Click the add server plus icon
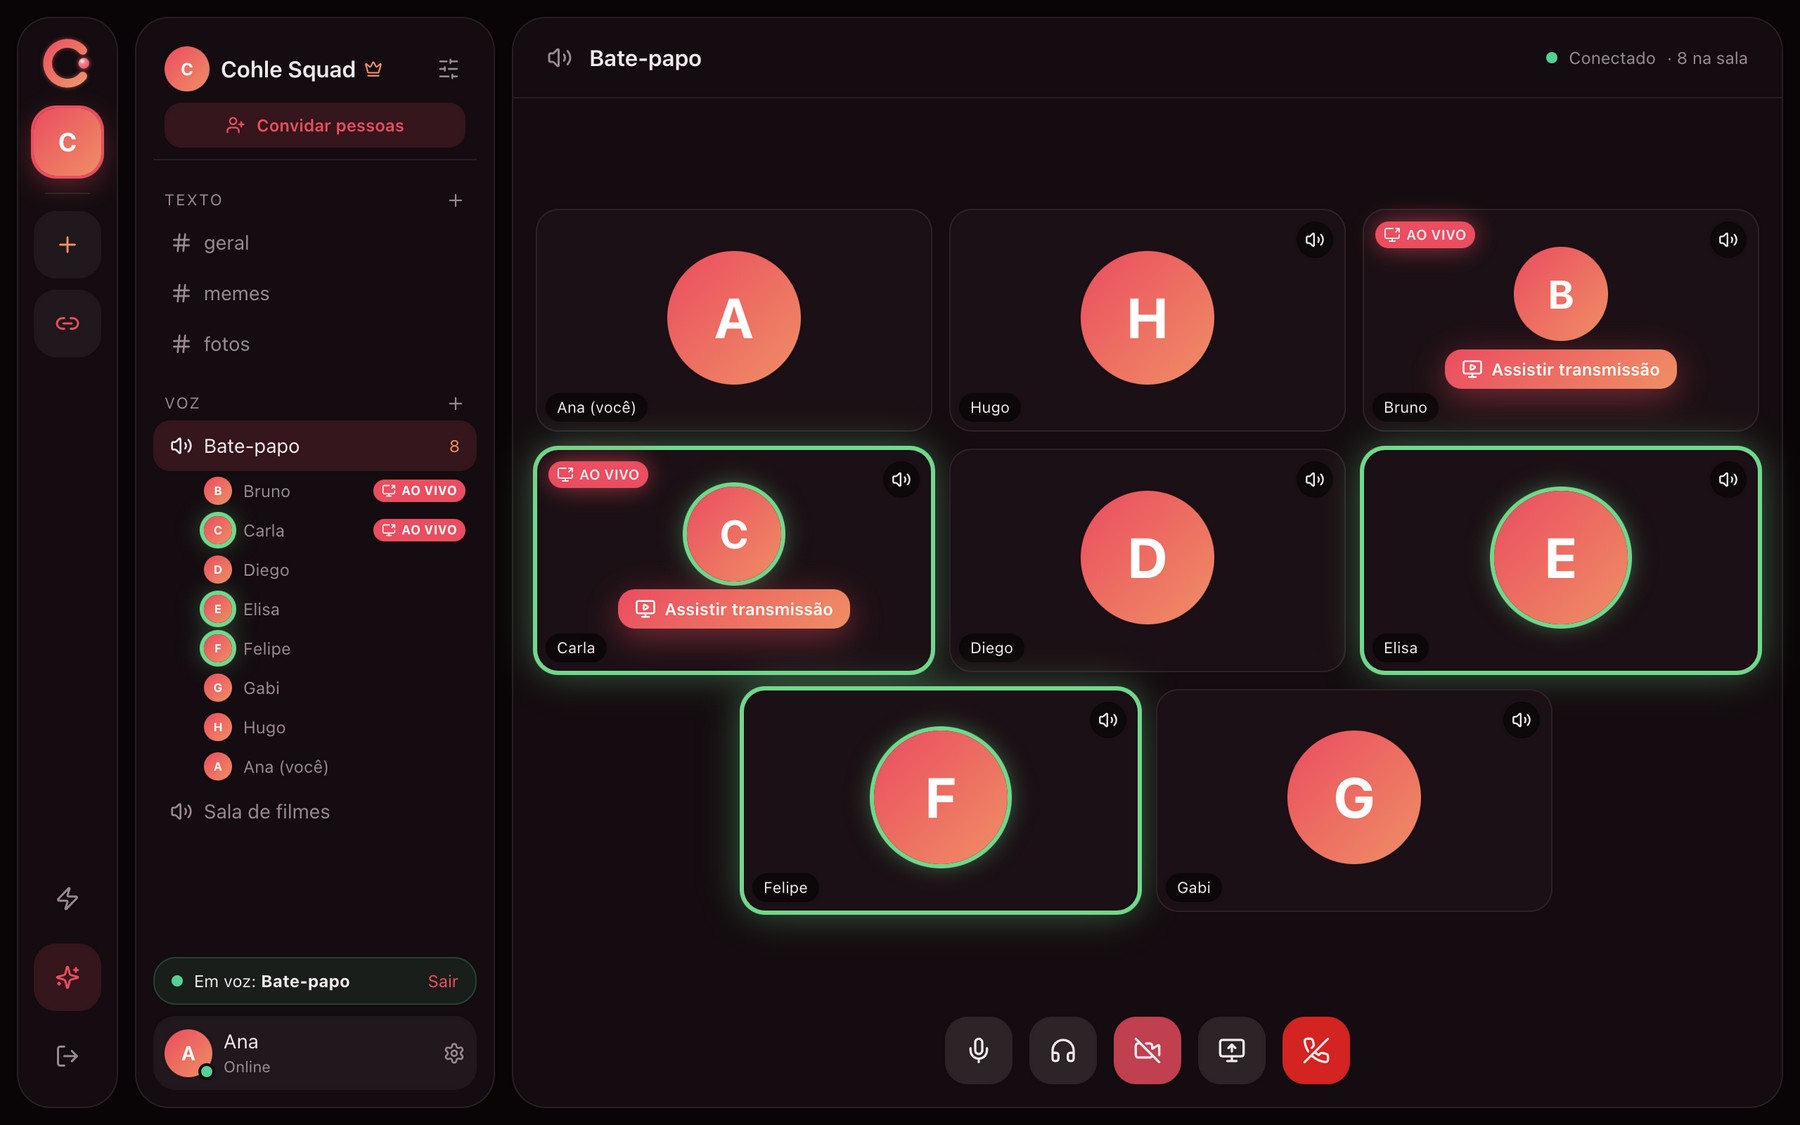 (x=67, y=245)
